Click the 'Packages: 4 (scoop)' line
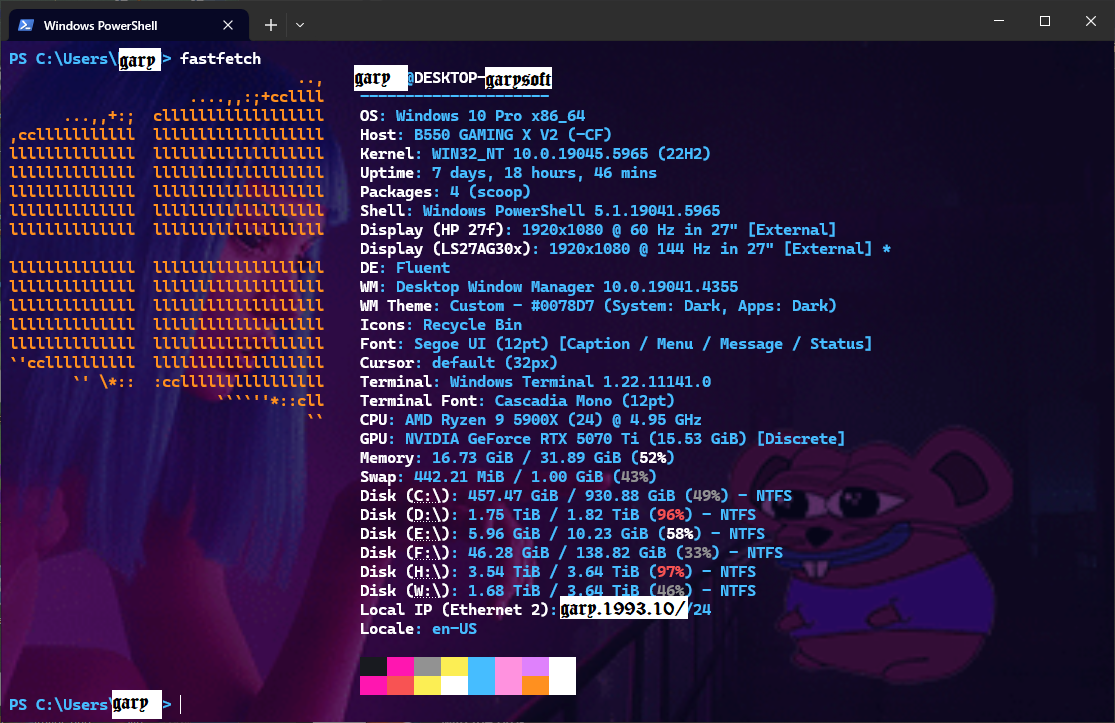The height and width of the screenshot is (723, 1115). click(445, 192)
